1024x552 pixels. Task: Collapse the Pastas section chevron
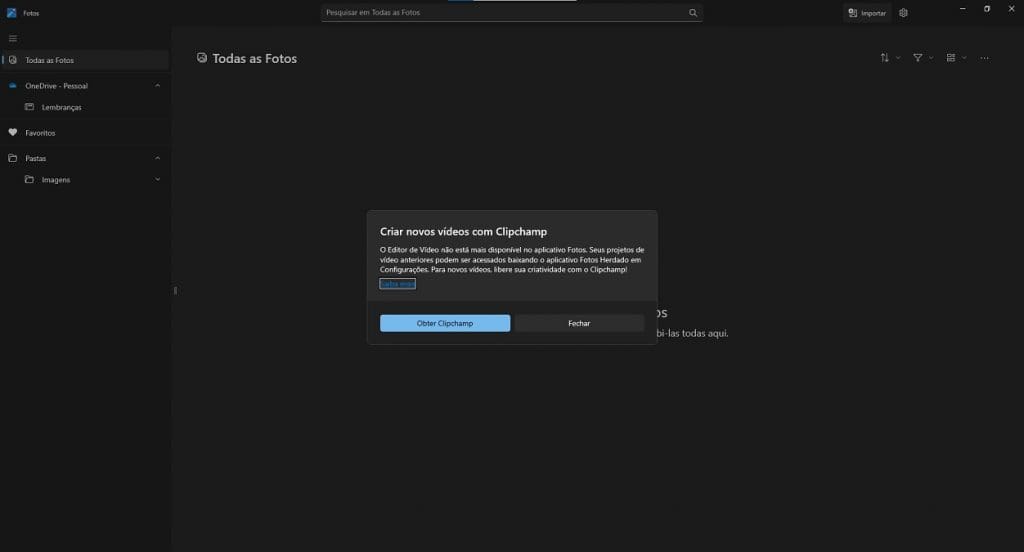coord(157,158)
